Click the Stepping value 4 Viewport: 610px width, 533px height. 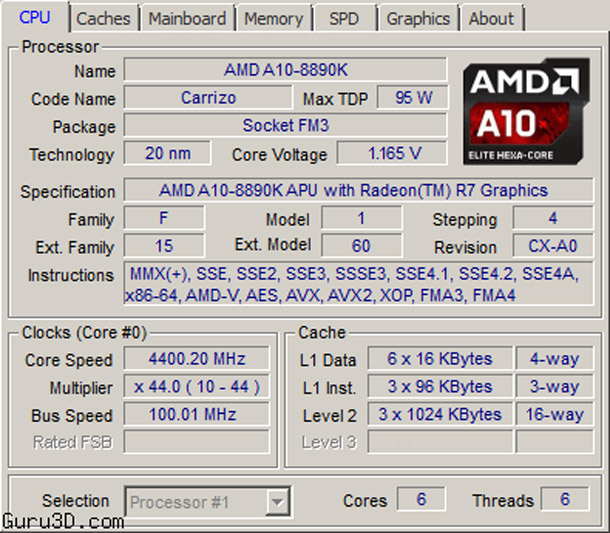(x=553, y=218)
